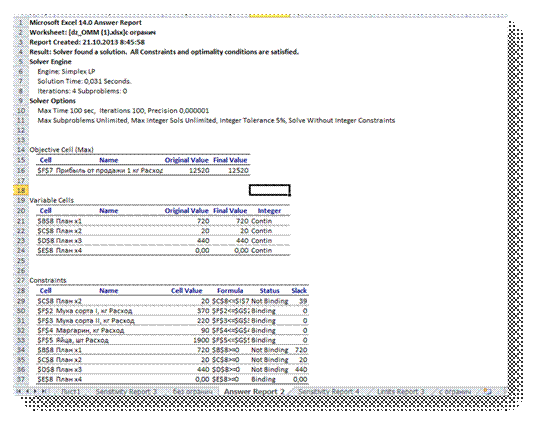Screen dimensions: 543x431
Task: Click 'Report Created: 21.10.2013 8:45:58' cell
Action: click(x=87, y=42)
